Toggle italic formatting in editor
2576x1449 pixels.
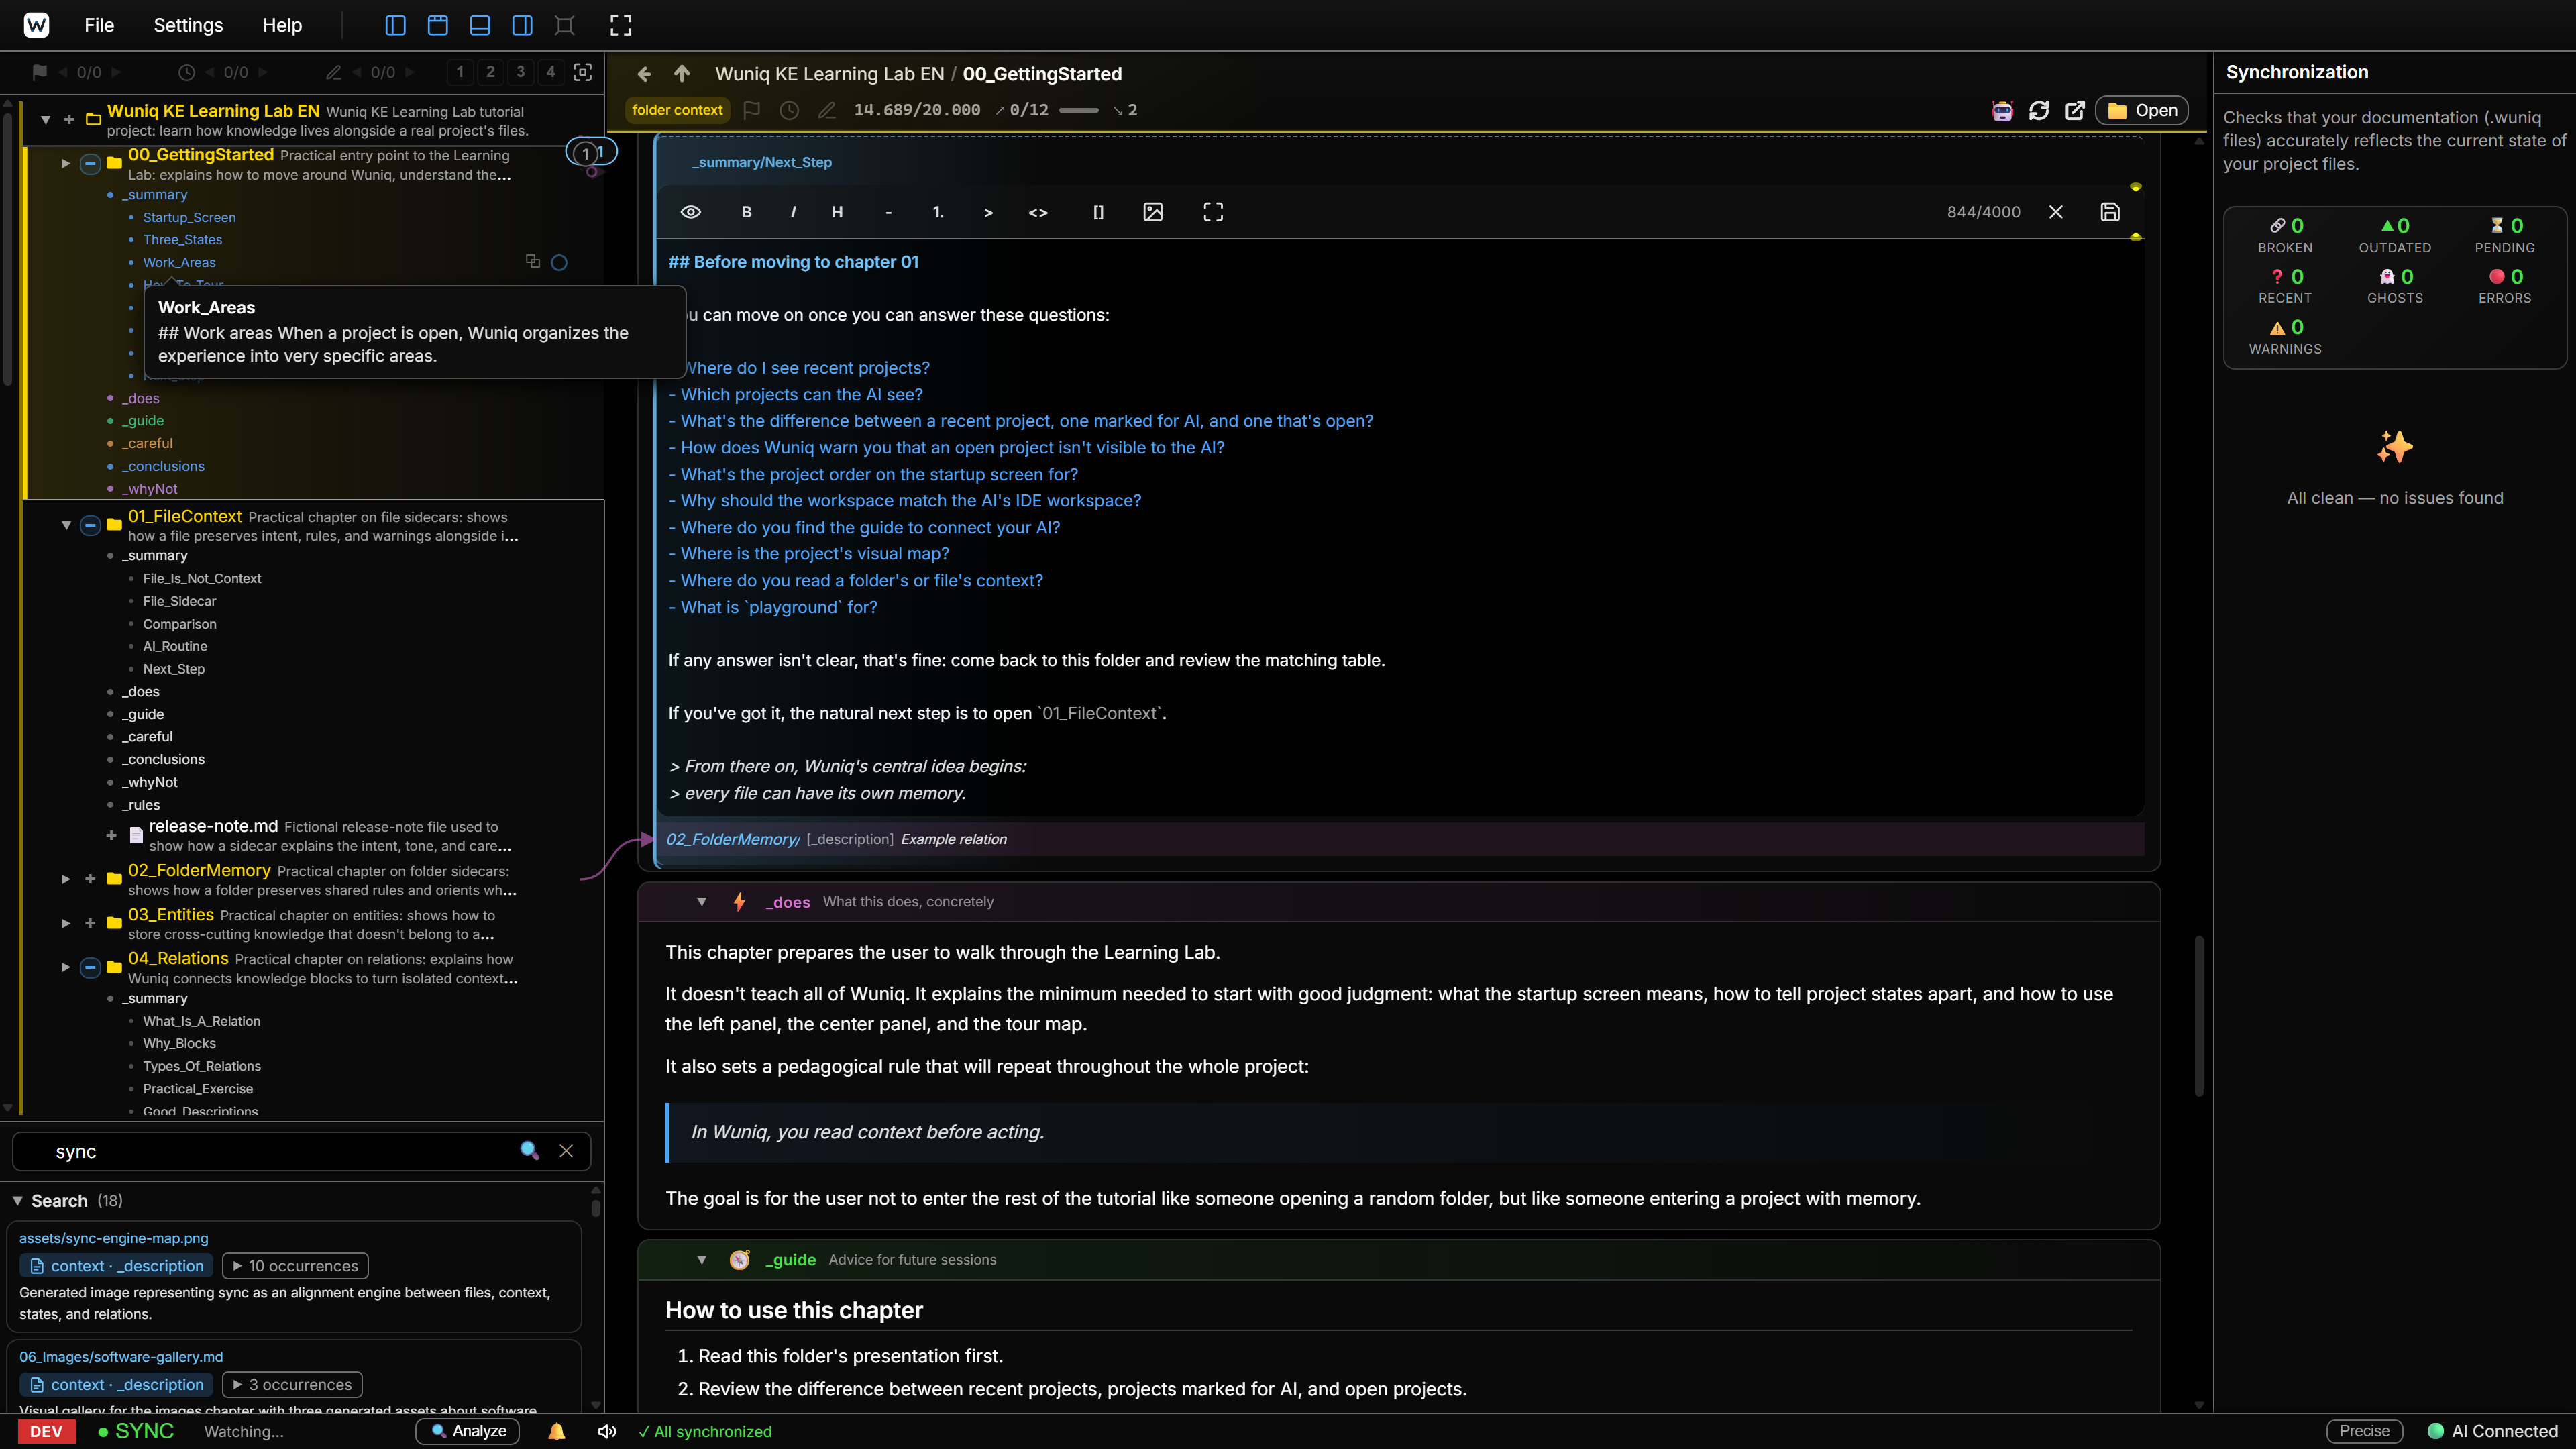tap(793, 212)
